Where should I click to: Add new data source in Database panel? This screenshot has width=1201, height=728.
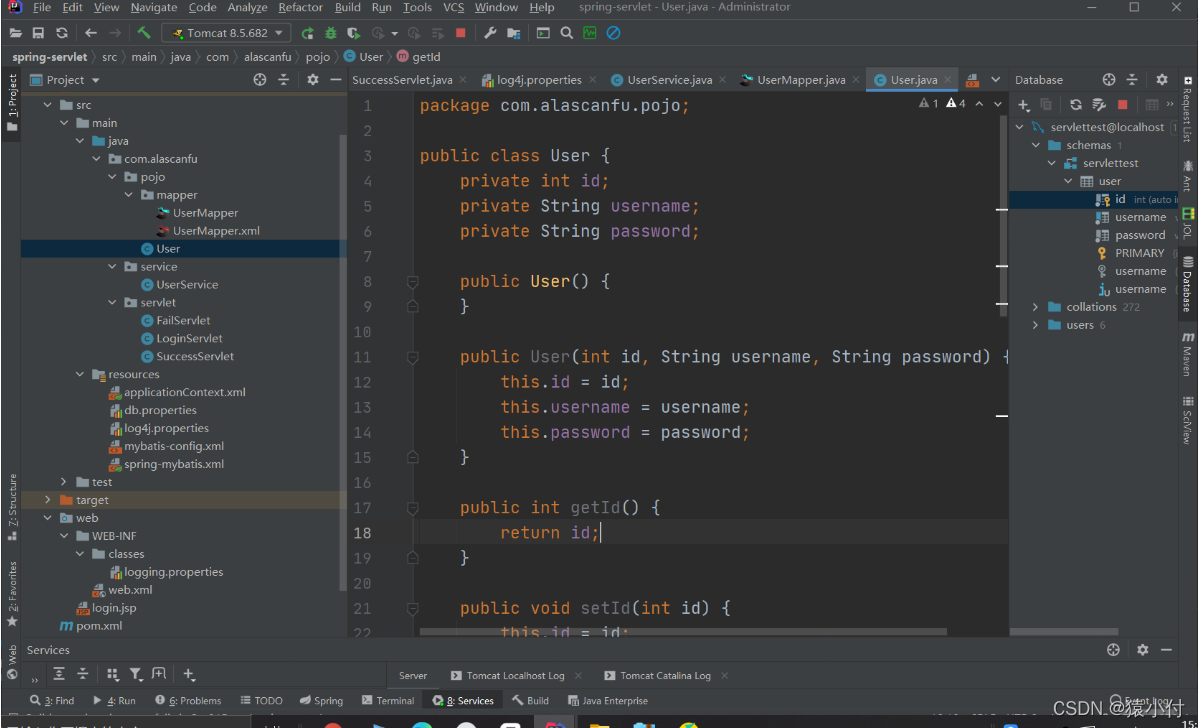[1024, 104]
